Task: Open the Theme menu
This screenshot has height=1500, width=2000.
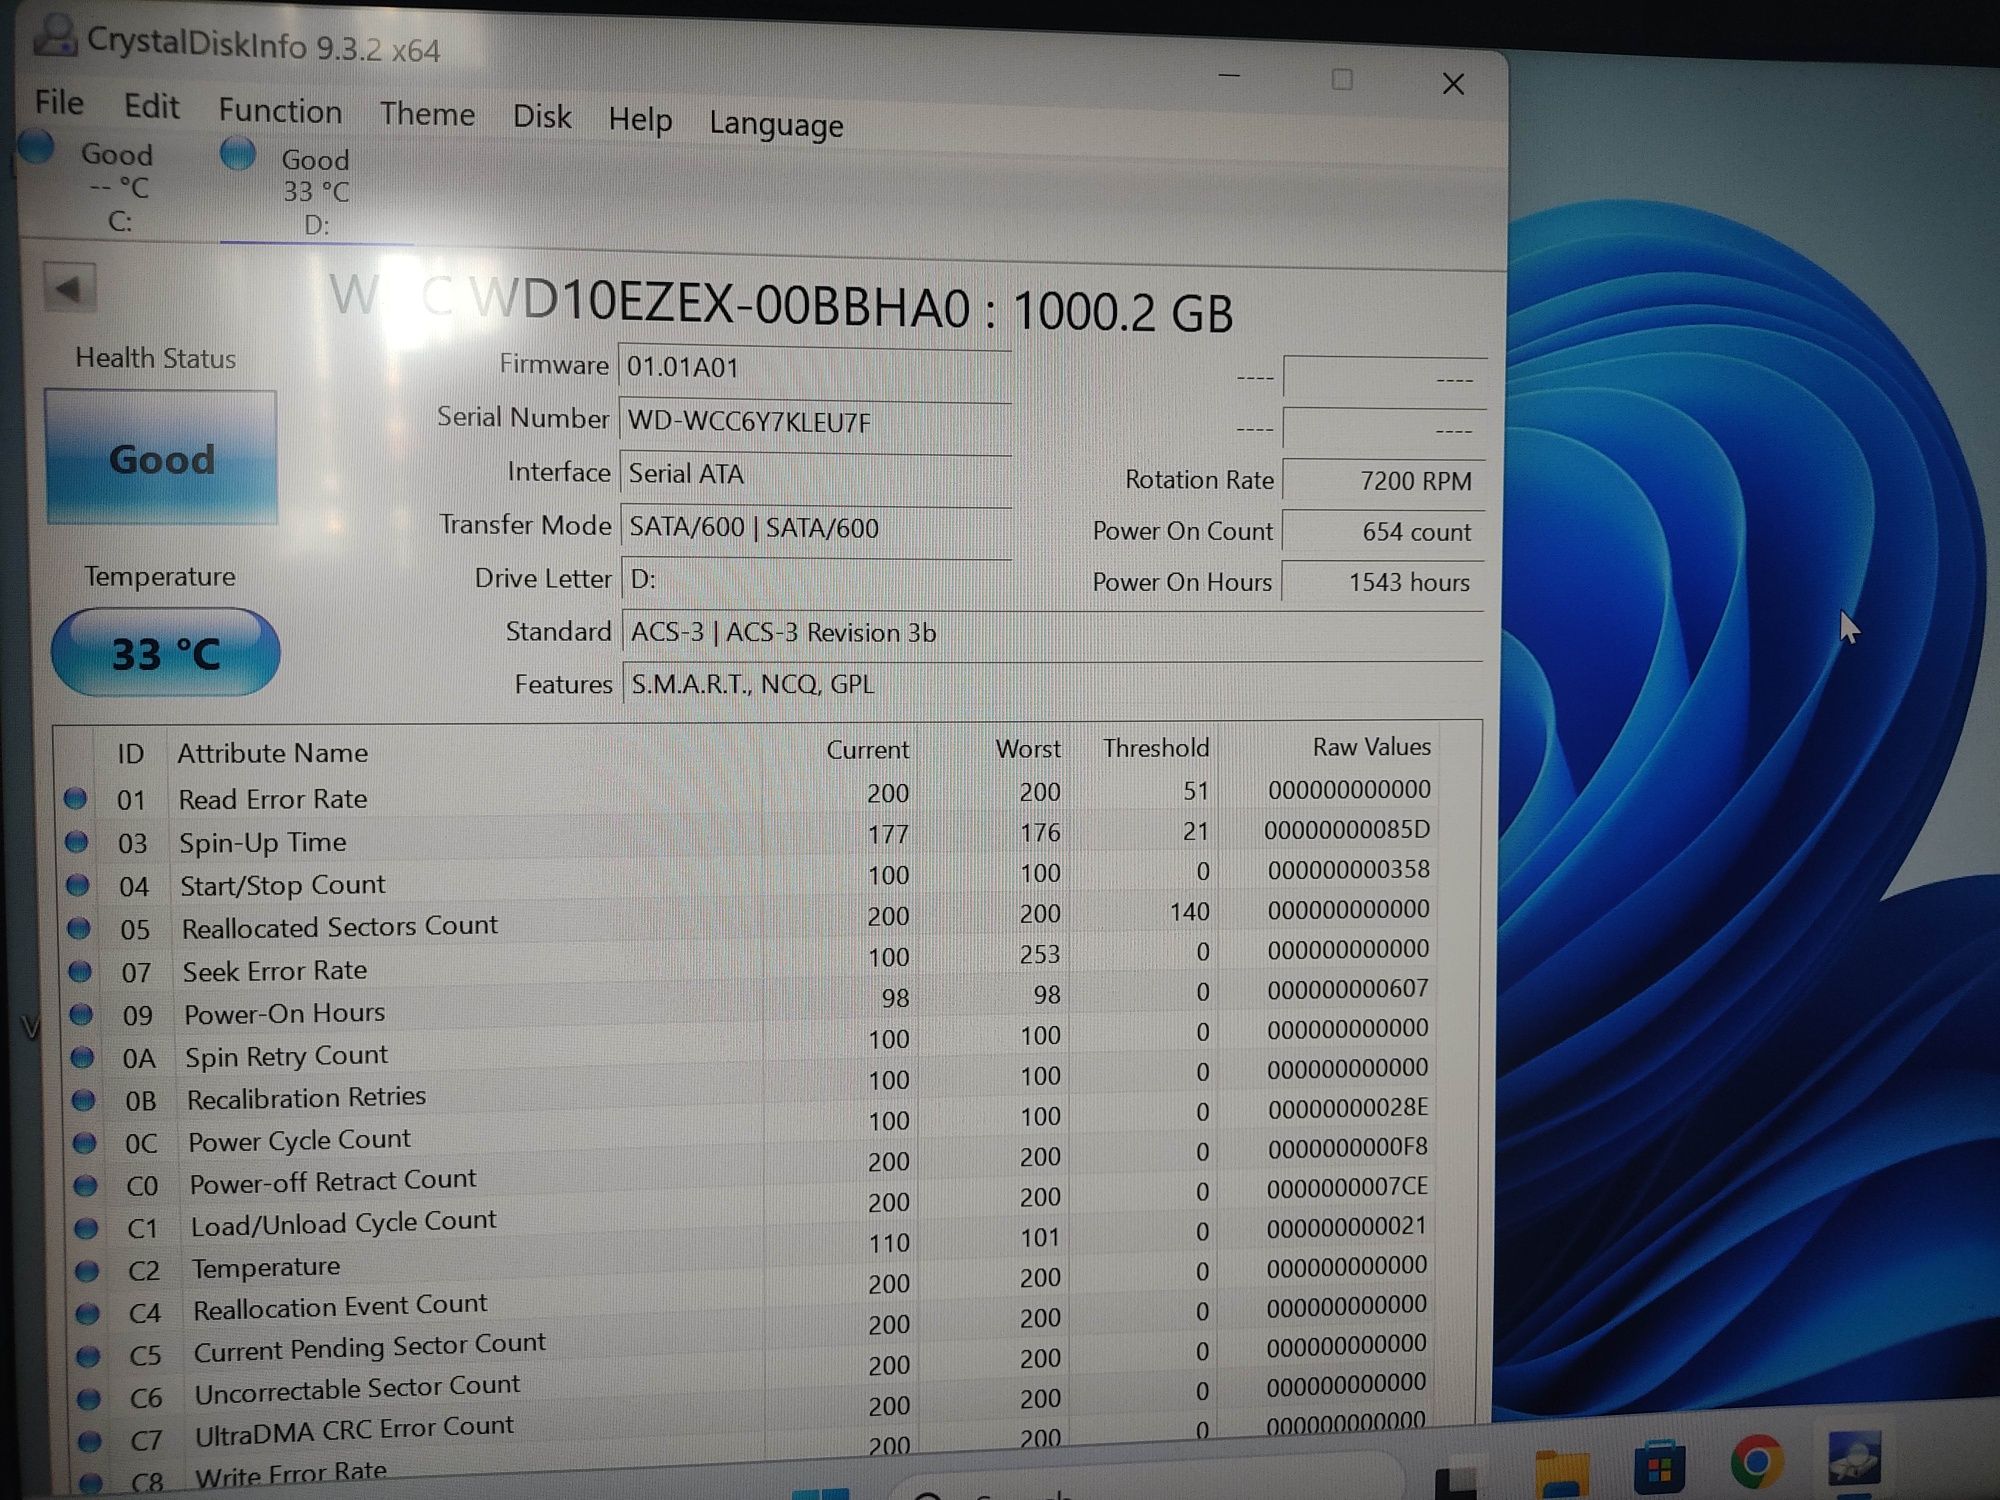Action: pos(427,114)
